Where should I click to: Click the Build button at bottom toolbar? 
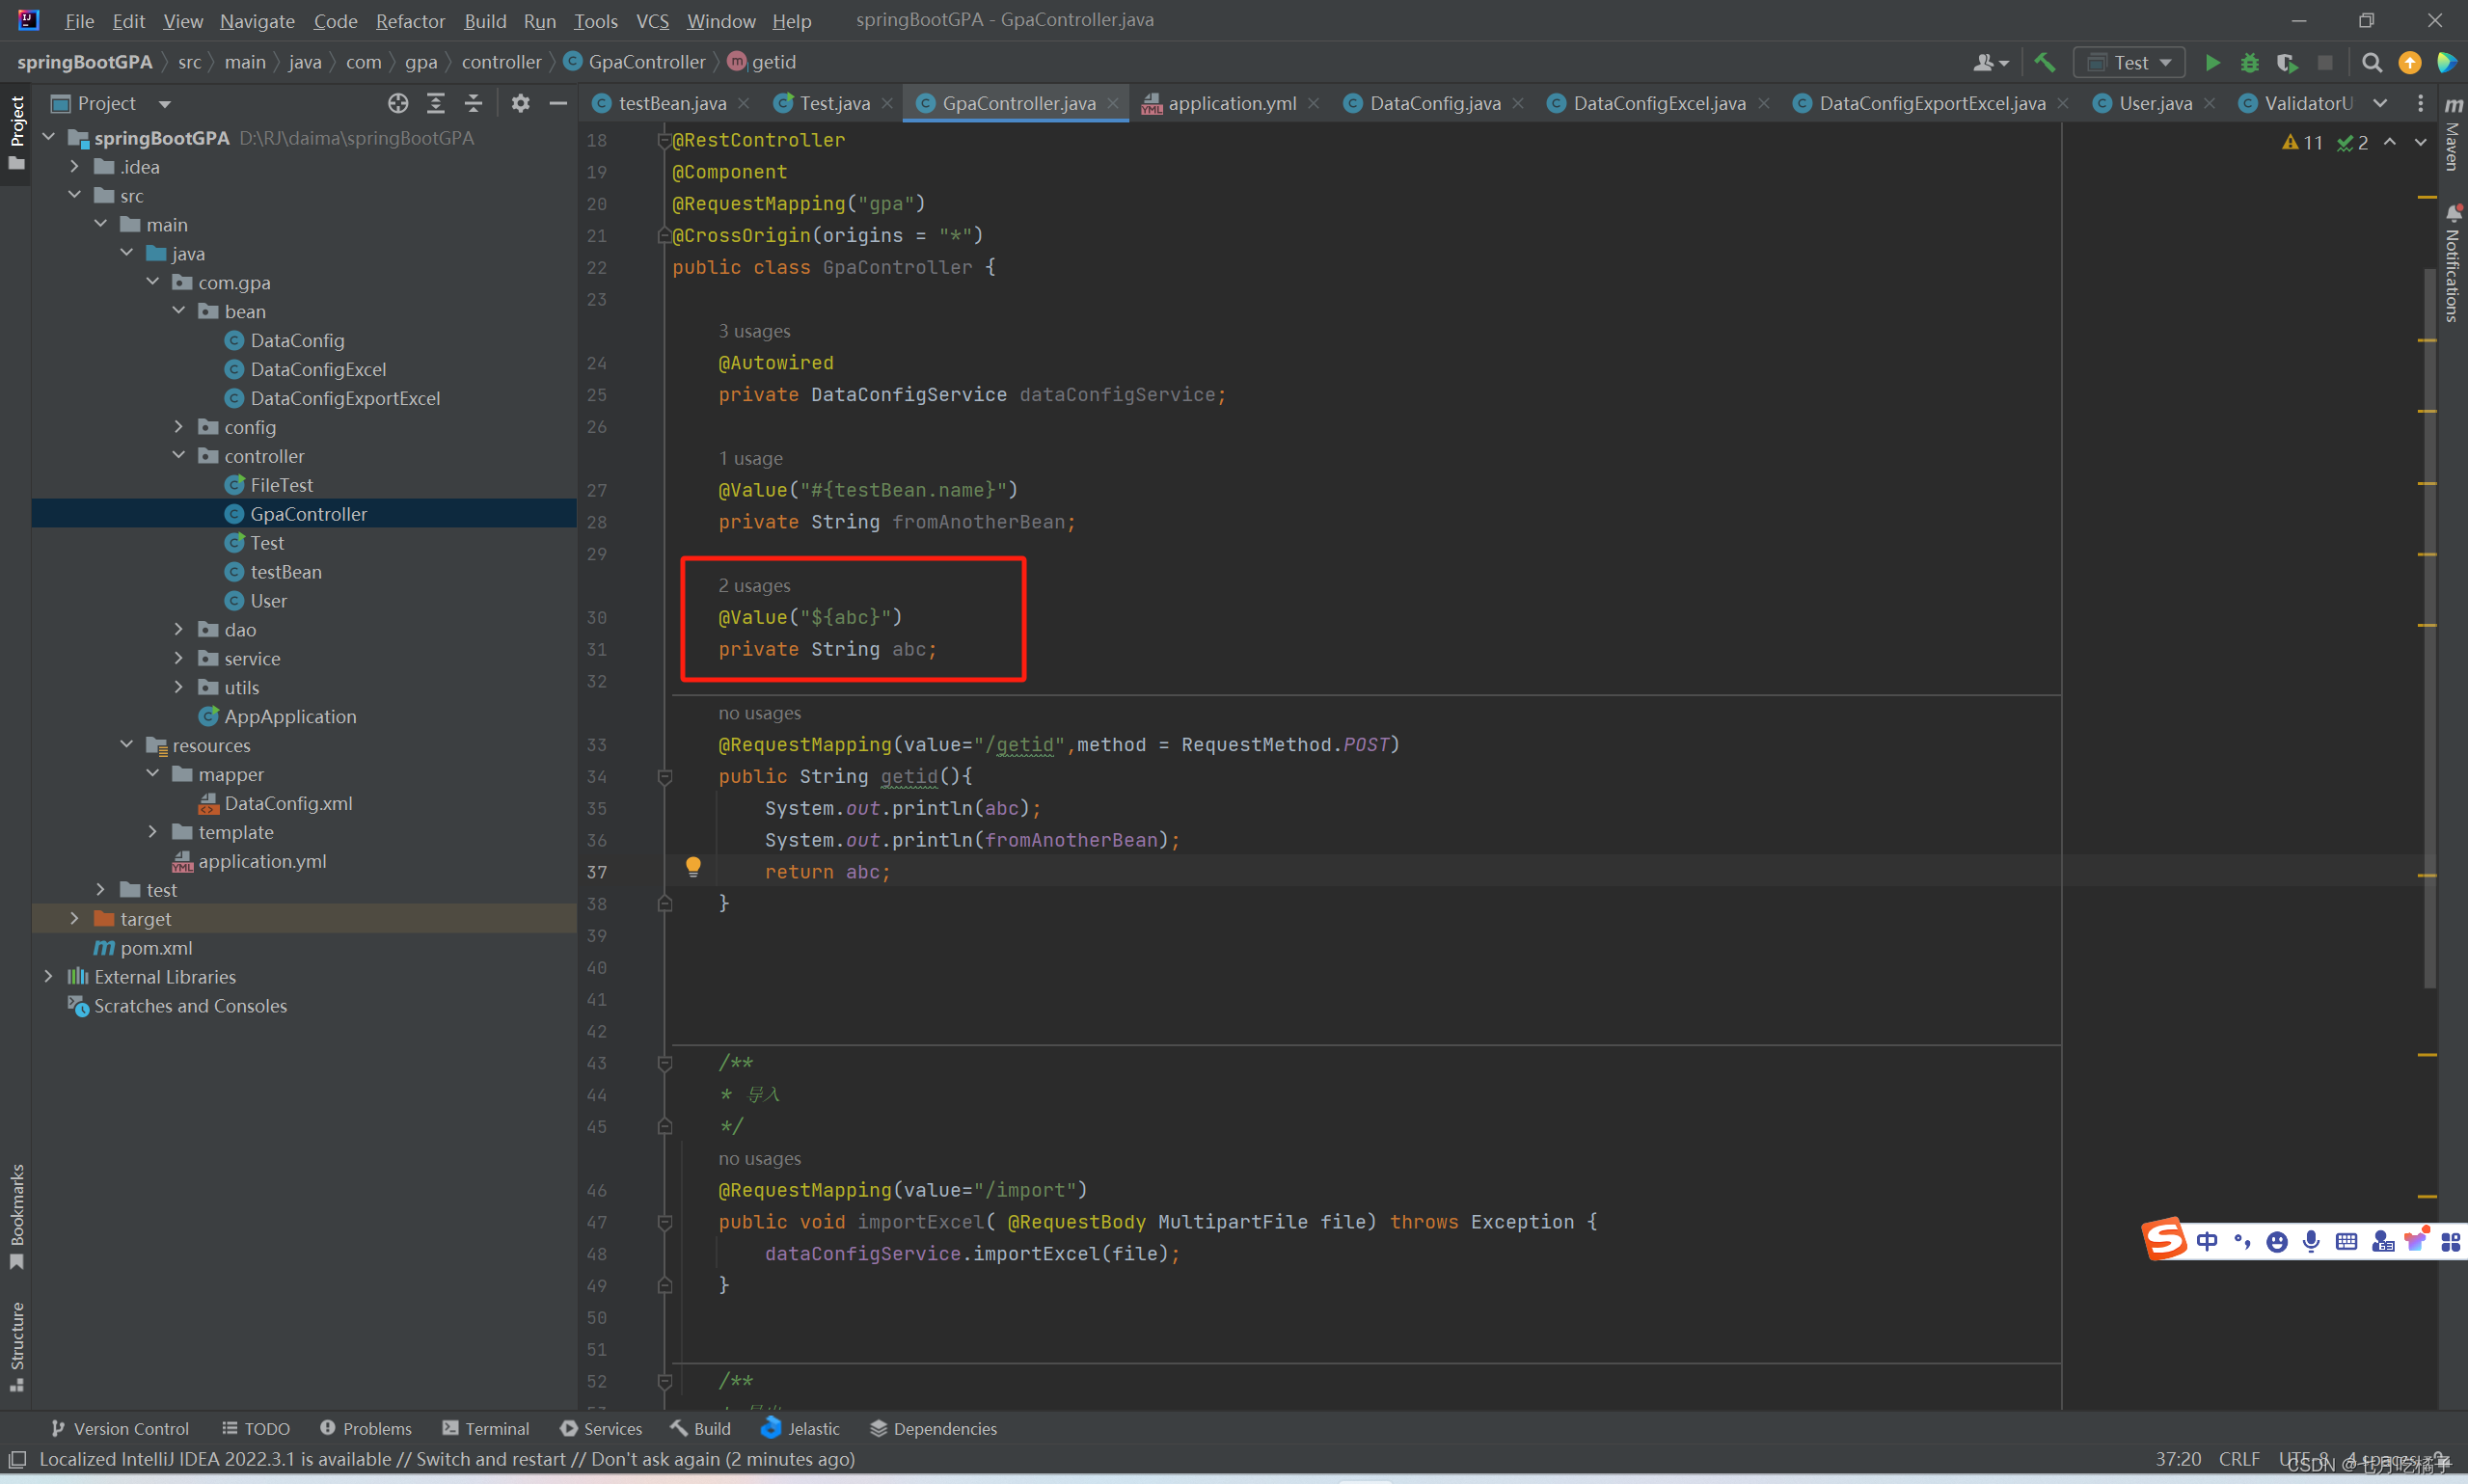705,1429
